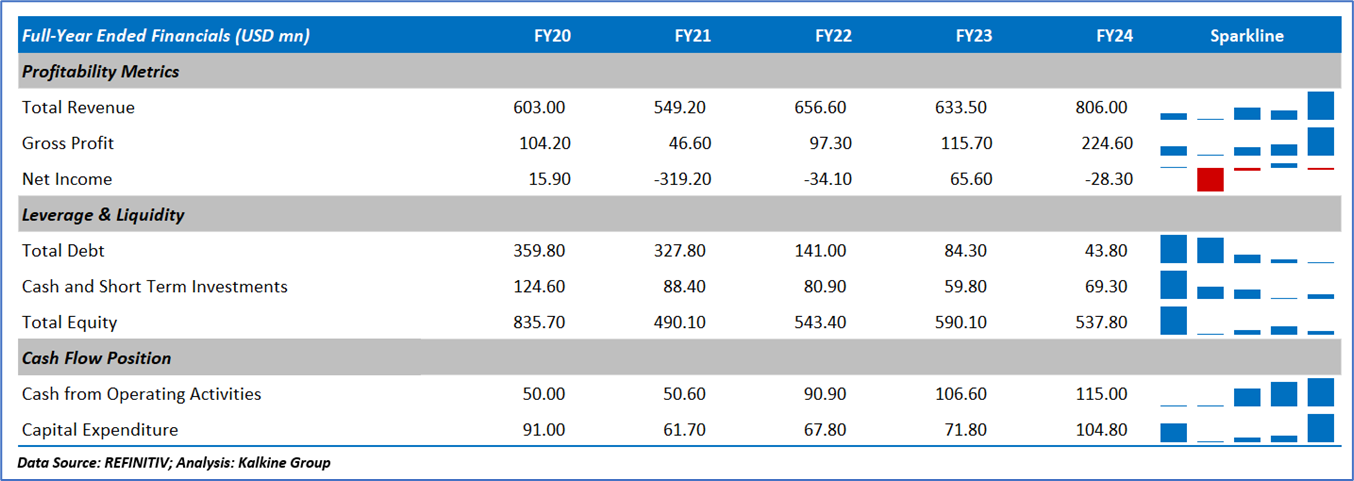Click the Gross Profit sparkline chart

1247,143
